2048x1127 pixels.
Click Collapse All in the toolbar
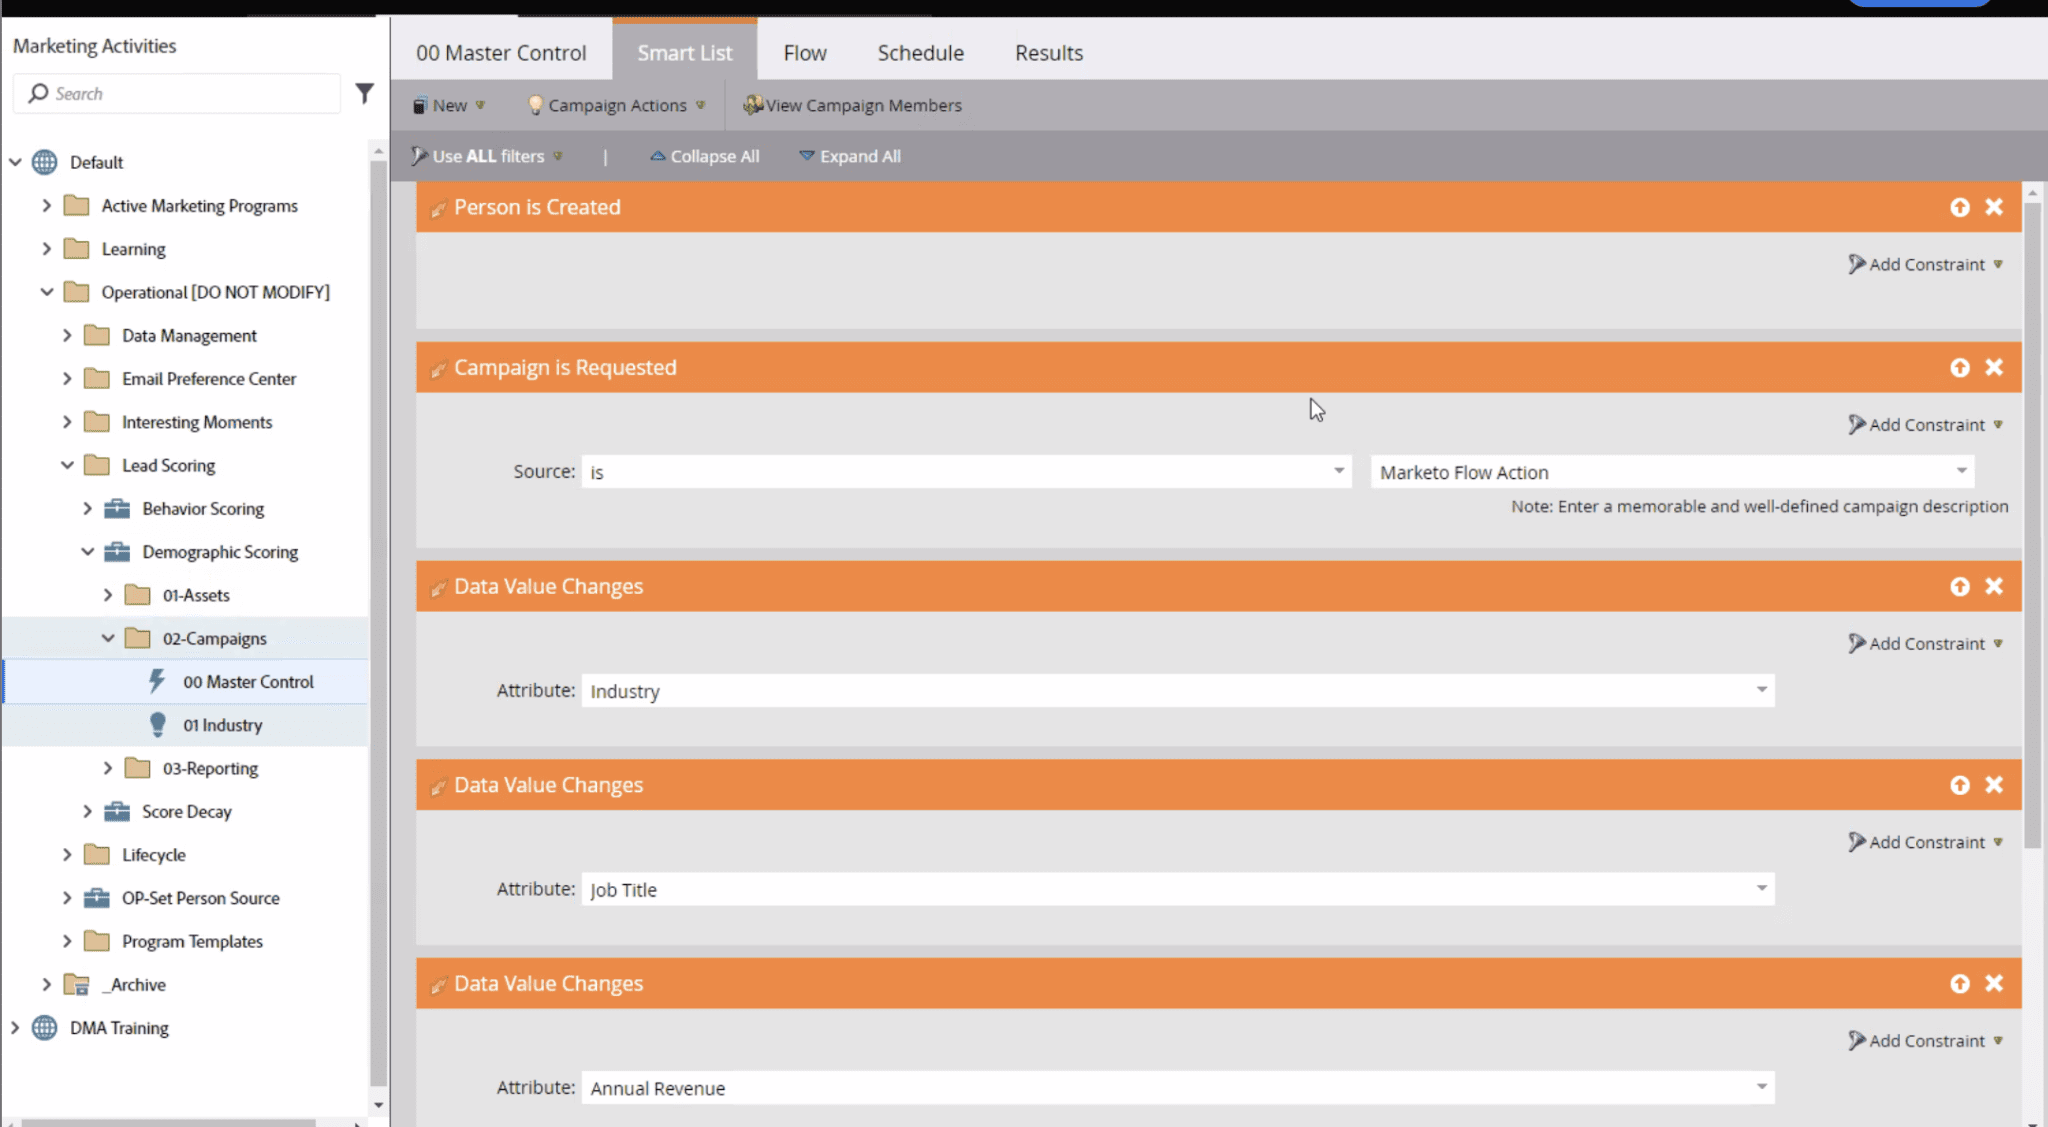pyautogui.click(x=704, y=156)
